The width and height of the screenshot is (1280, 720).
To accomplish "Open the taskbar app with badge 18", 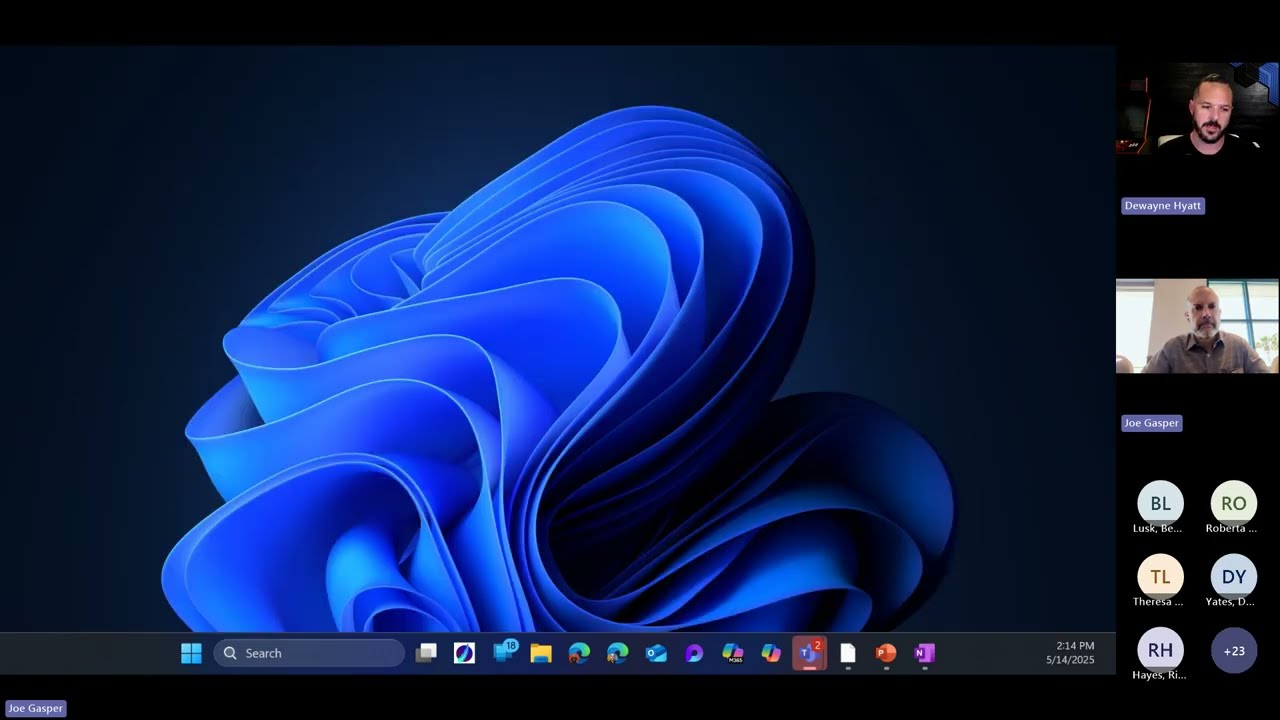I will point(504,652).
